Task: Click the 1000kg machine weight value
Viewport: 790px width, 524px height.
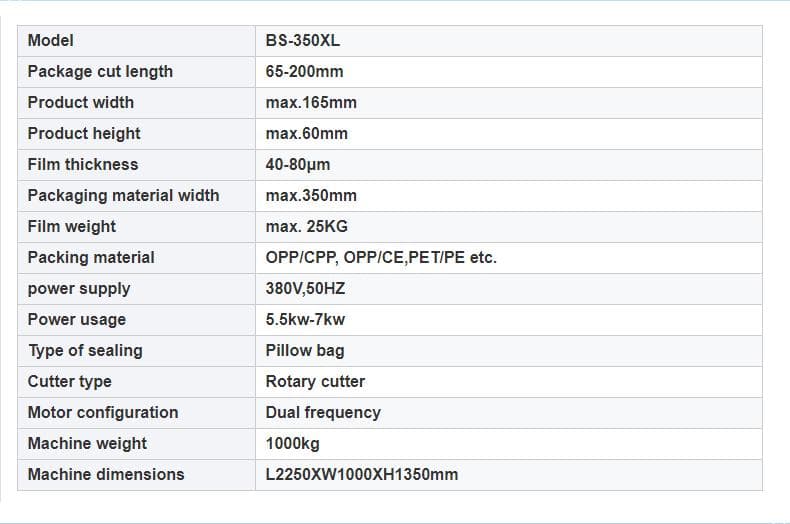Action: (293, 444)
